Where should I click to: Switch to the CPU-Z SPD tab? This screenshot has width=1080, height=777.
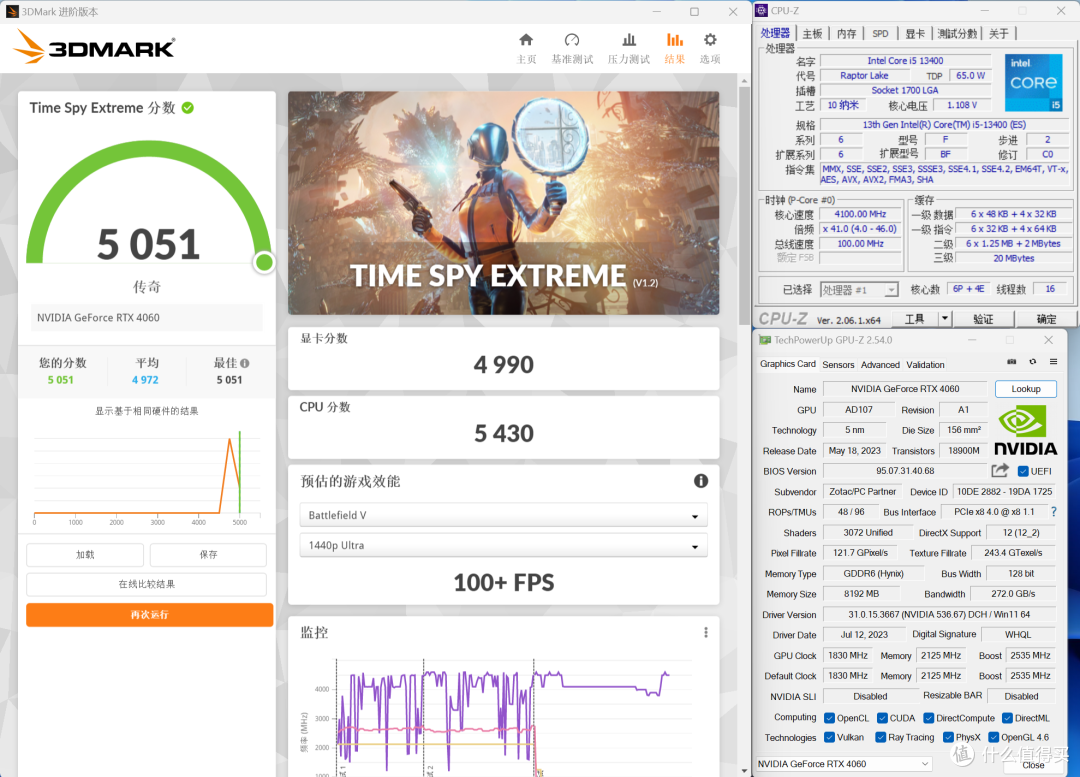[x=880, y=33]
